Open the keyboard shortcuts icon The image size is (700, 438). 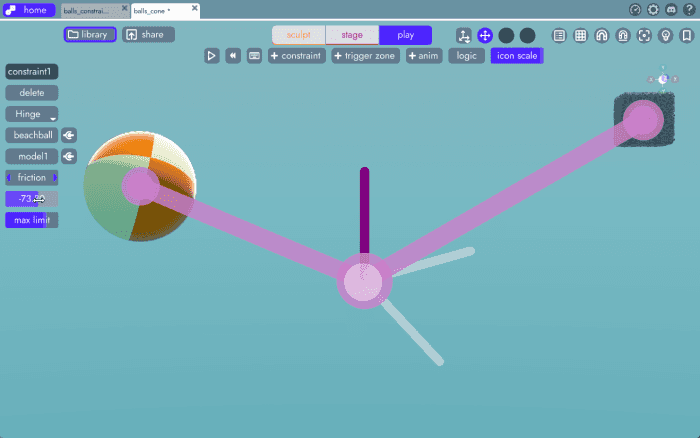pyautogui.click(x=254, y=56)
